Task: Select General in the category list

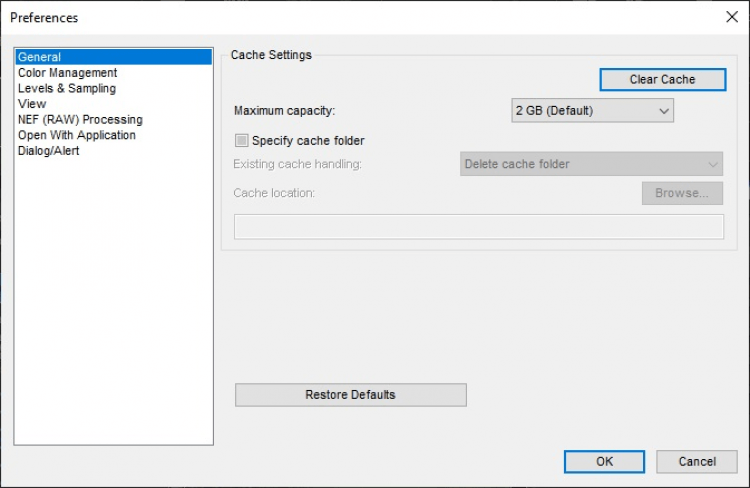Action: 40,57
